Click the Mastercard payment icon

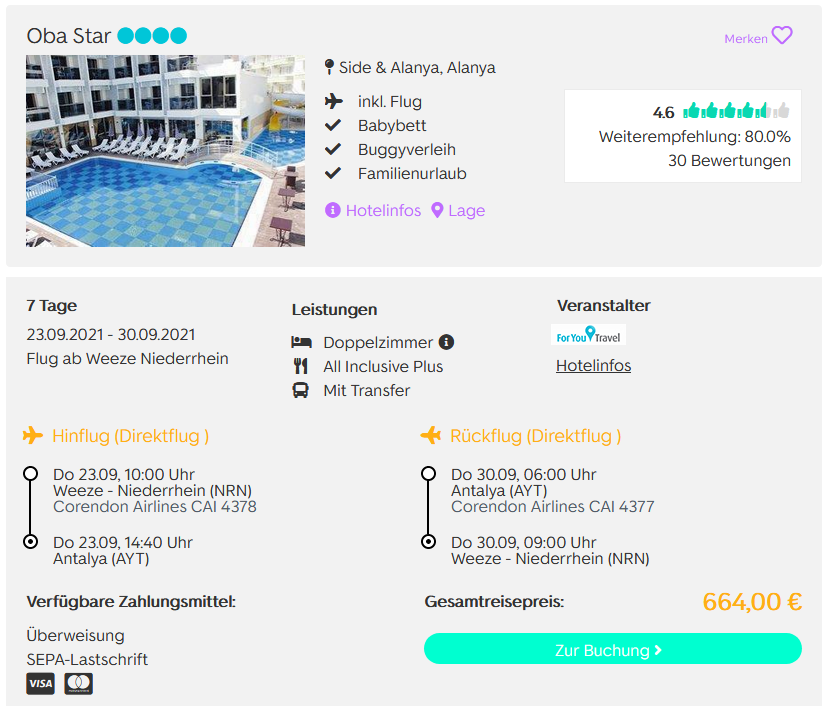coord(78,683)
